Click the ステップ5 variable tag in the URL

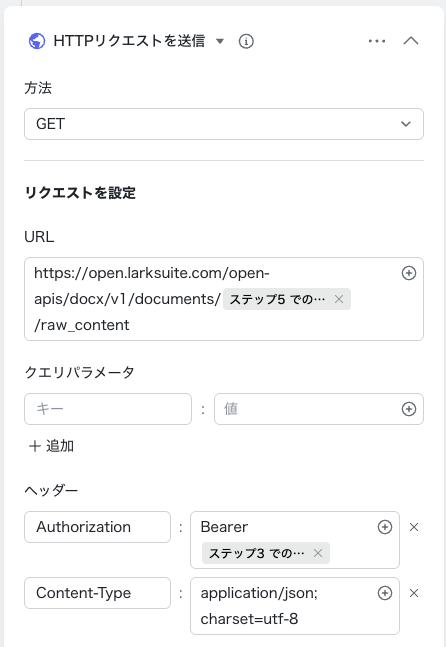[278, 299]
